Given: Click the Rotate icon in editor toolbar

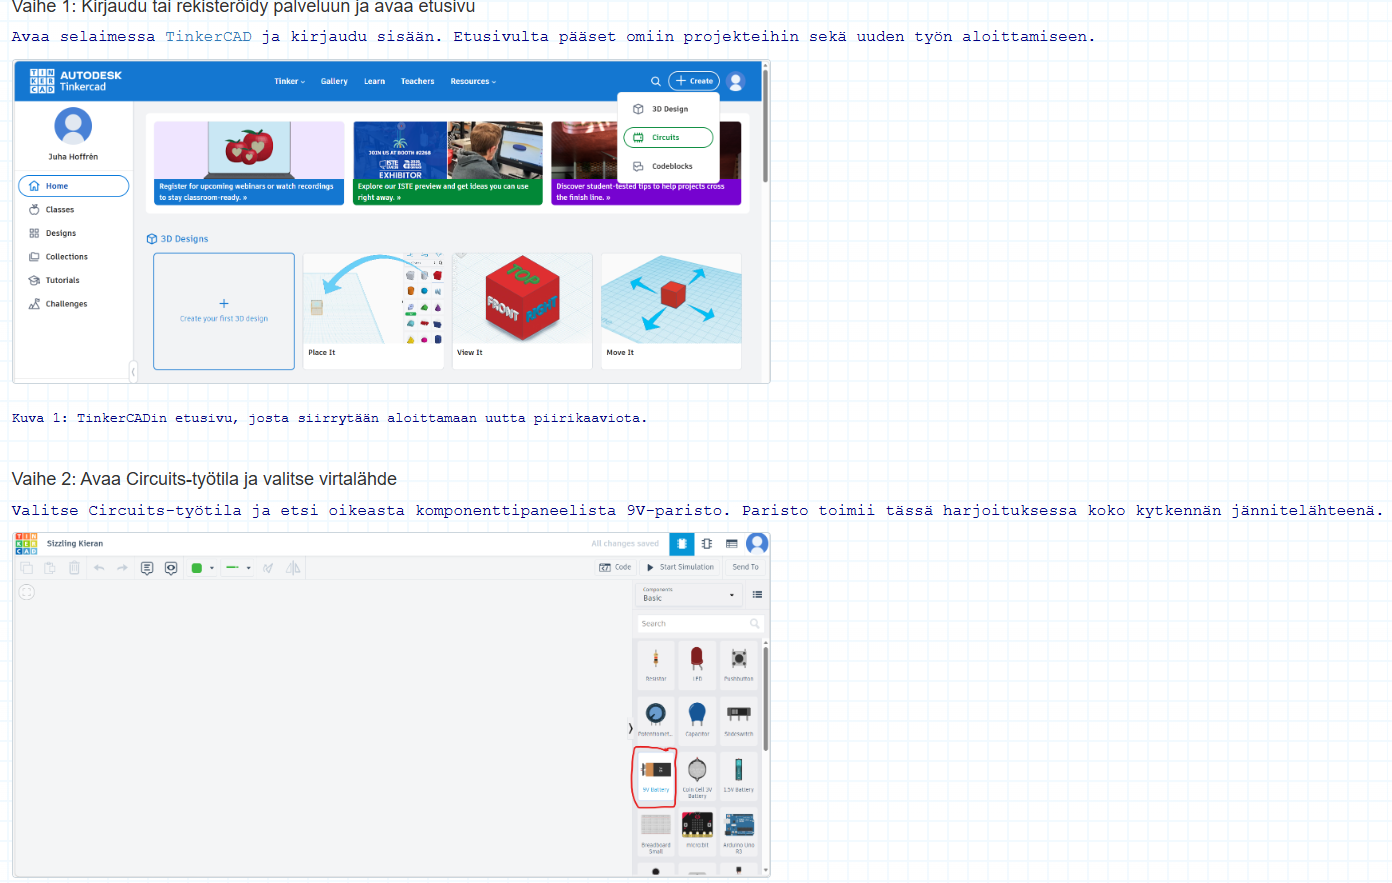Looking at the screenshot, I should click(x=268, y=568).
